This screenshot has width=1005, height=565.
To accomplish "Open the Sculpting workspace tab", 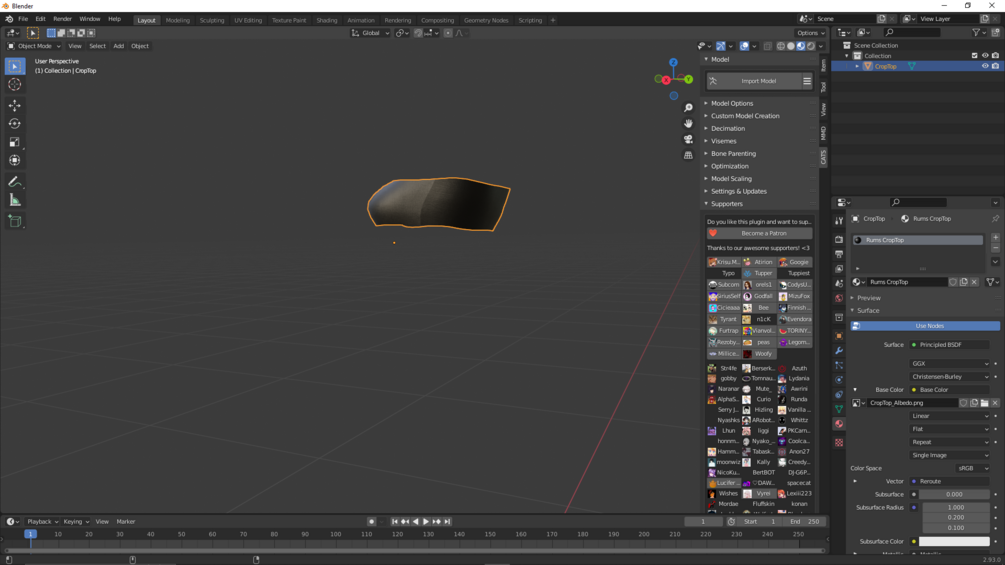I will [x=212, y=20].
